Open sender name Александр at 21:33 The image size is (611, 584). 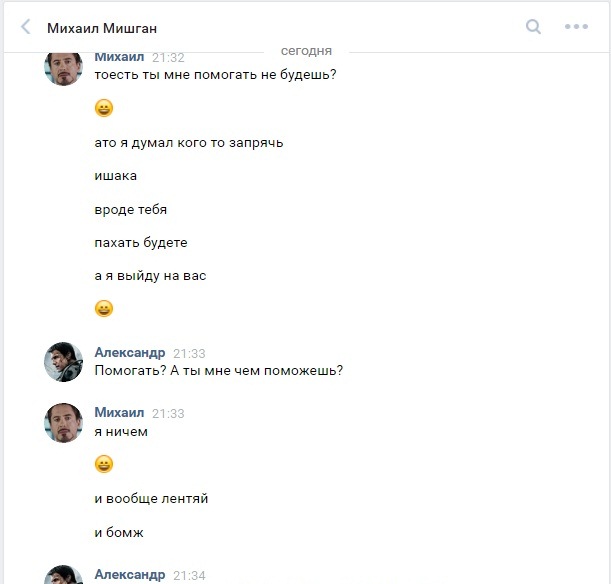pyautogui.click(x=129, y=353)
